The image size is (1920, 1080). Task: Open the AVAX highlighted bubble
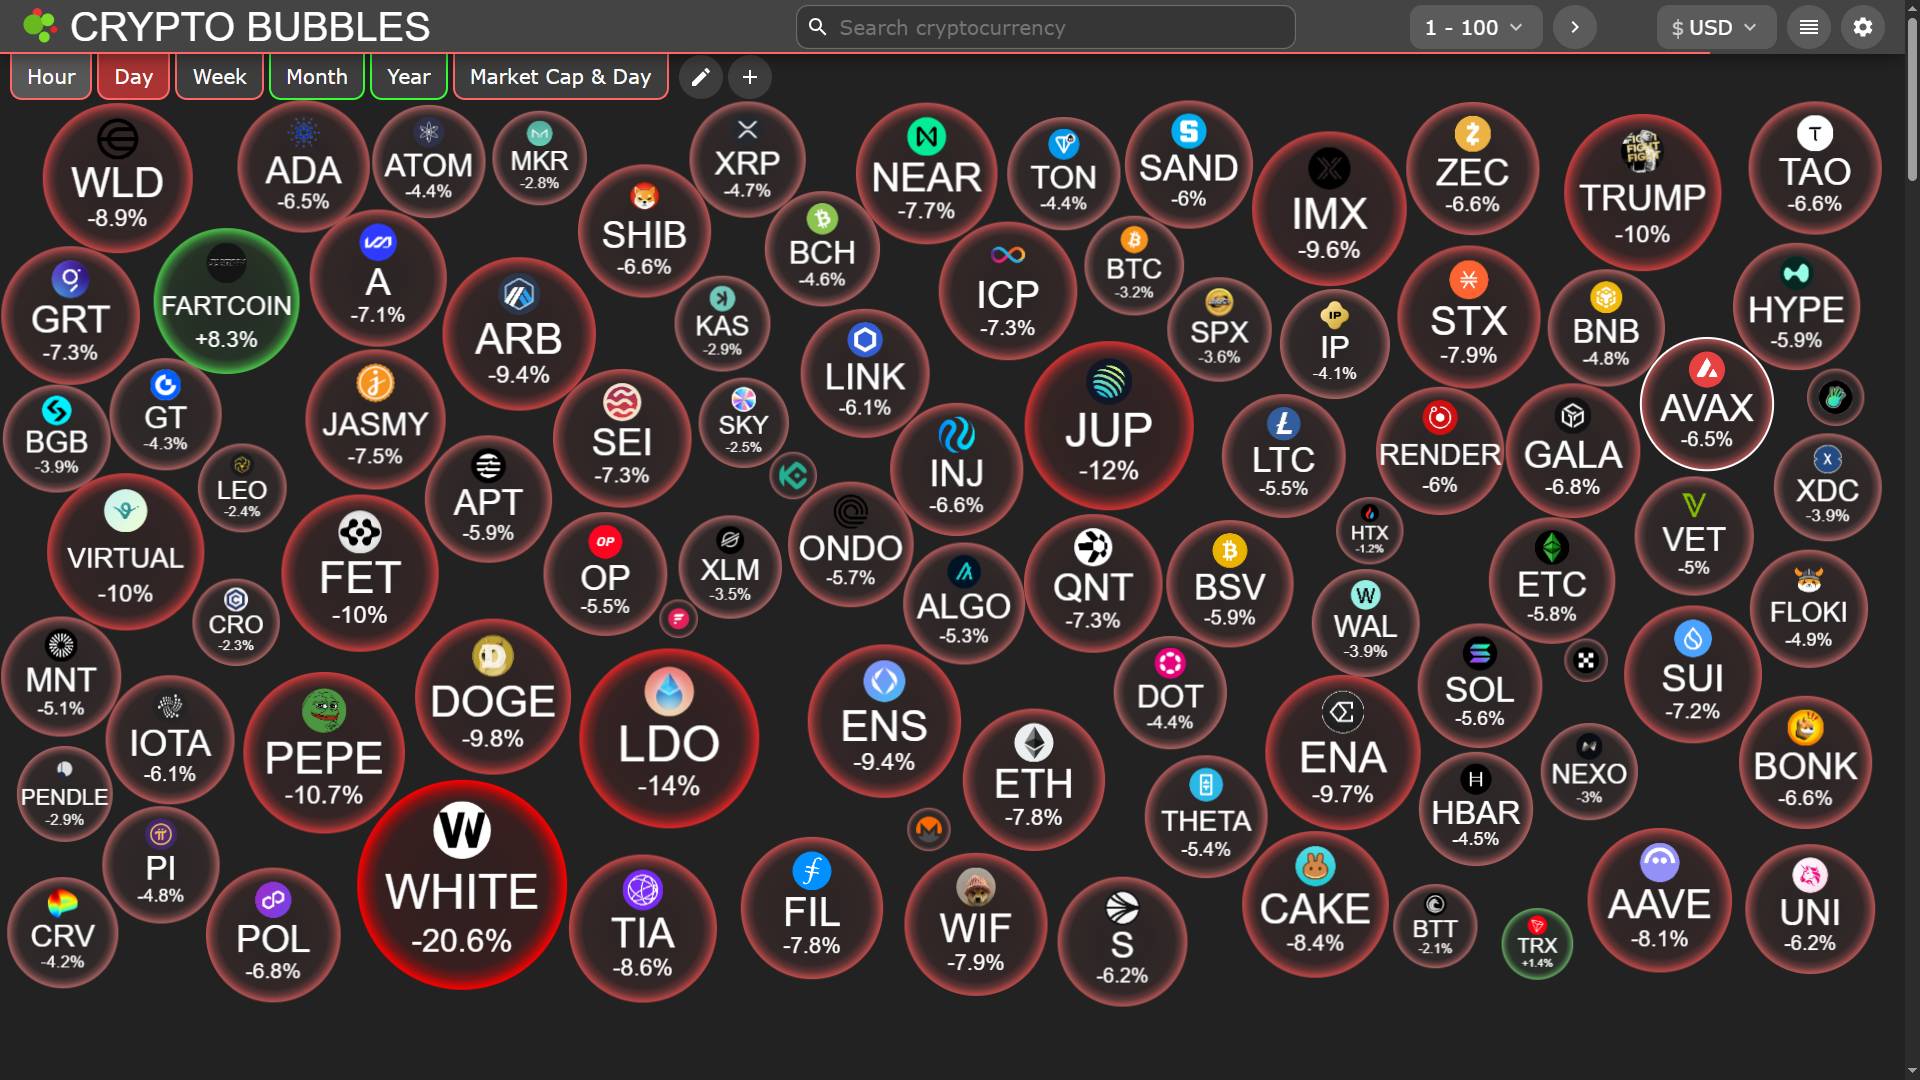(1707, 404)
